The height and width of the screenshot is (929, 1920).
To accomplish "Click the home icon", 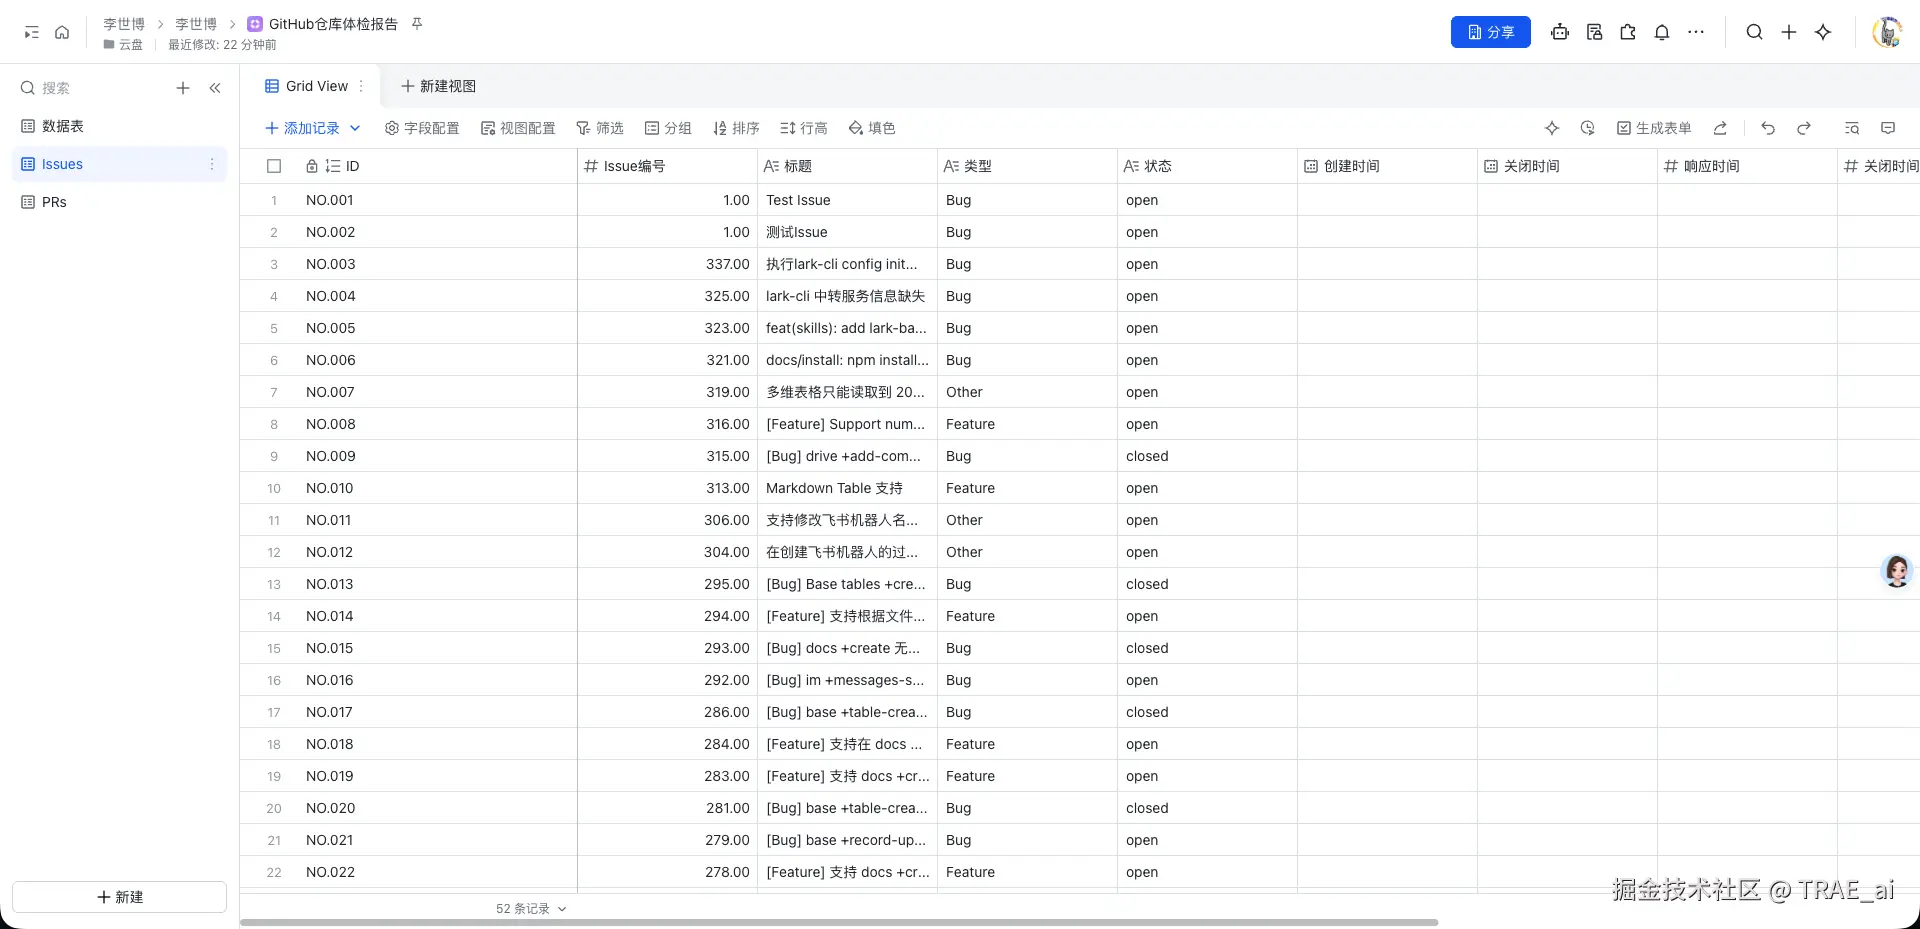I will click(62, 32).
